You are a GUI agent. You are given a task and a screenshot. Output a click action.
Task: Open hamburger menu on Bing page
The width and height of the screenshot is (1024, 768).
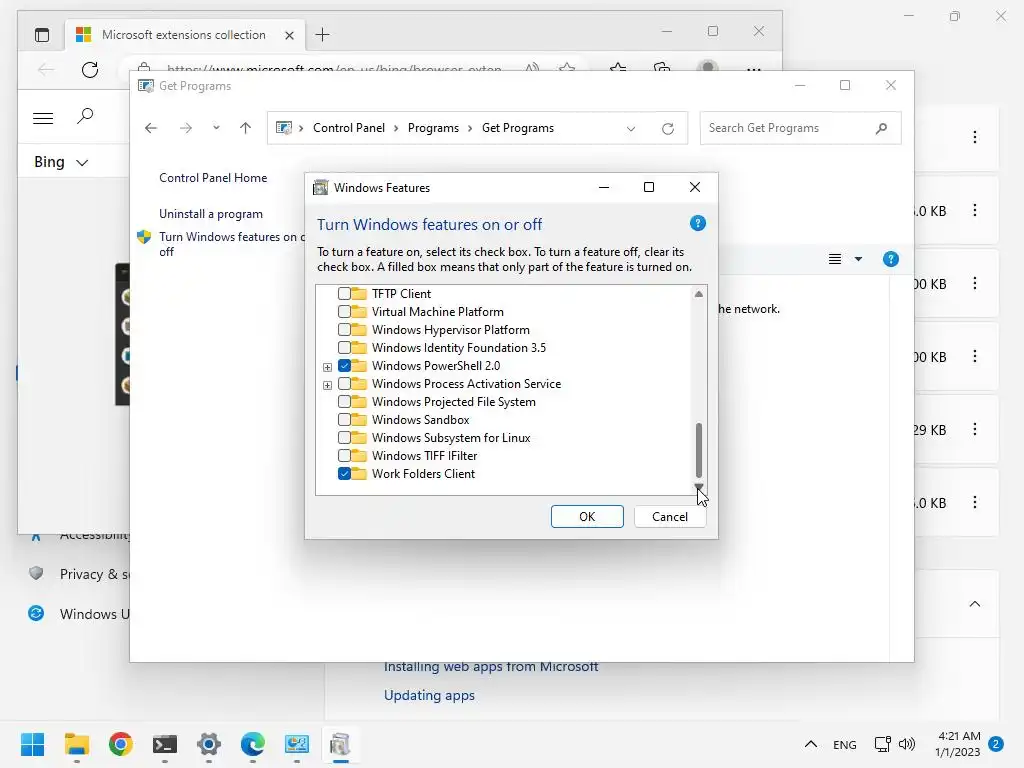[43, 118]
